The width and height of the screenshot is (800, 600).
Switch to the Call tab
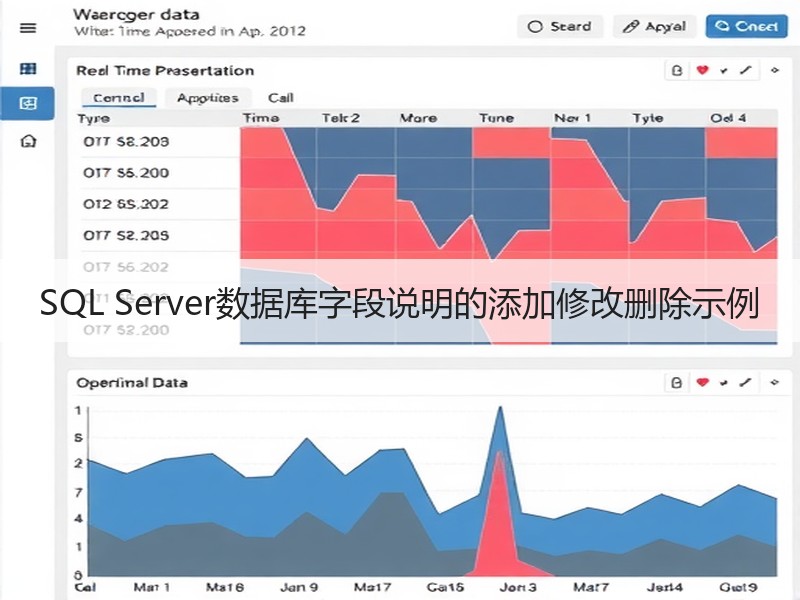[x=281, y=97]
